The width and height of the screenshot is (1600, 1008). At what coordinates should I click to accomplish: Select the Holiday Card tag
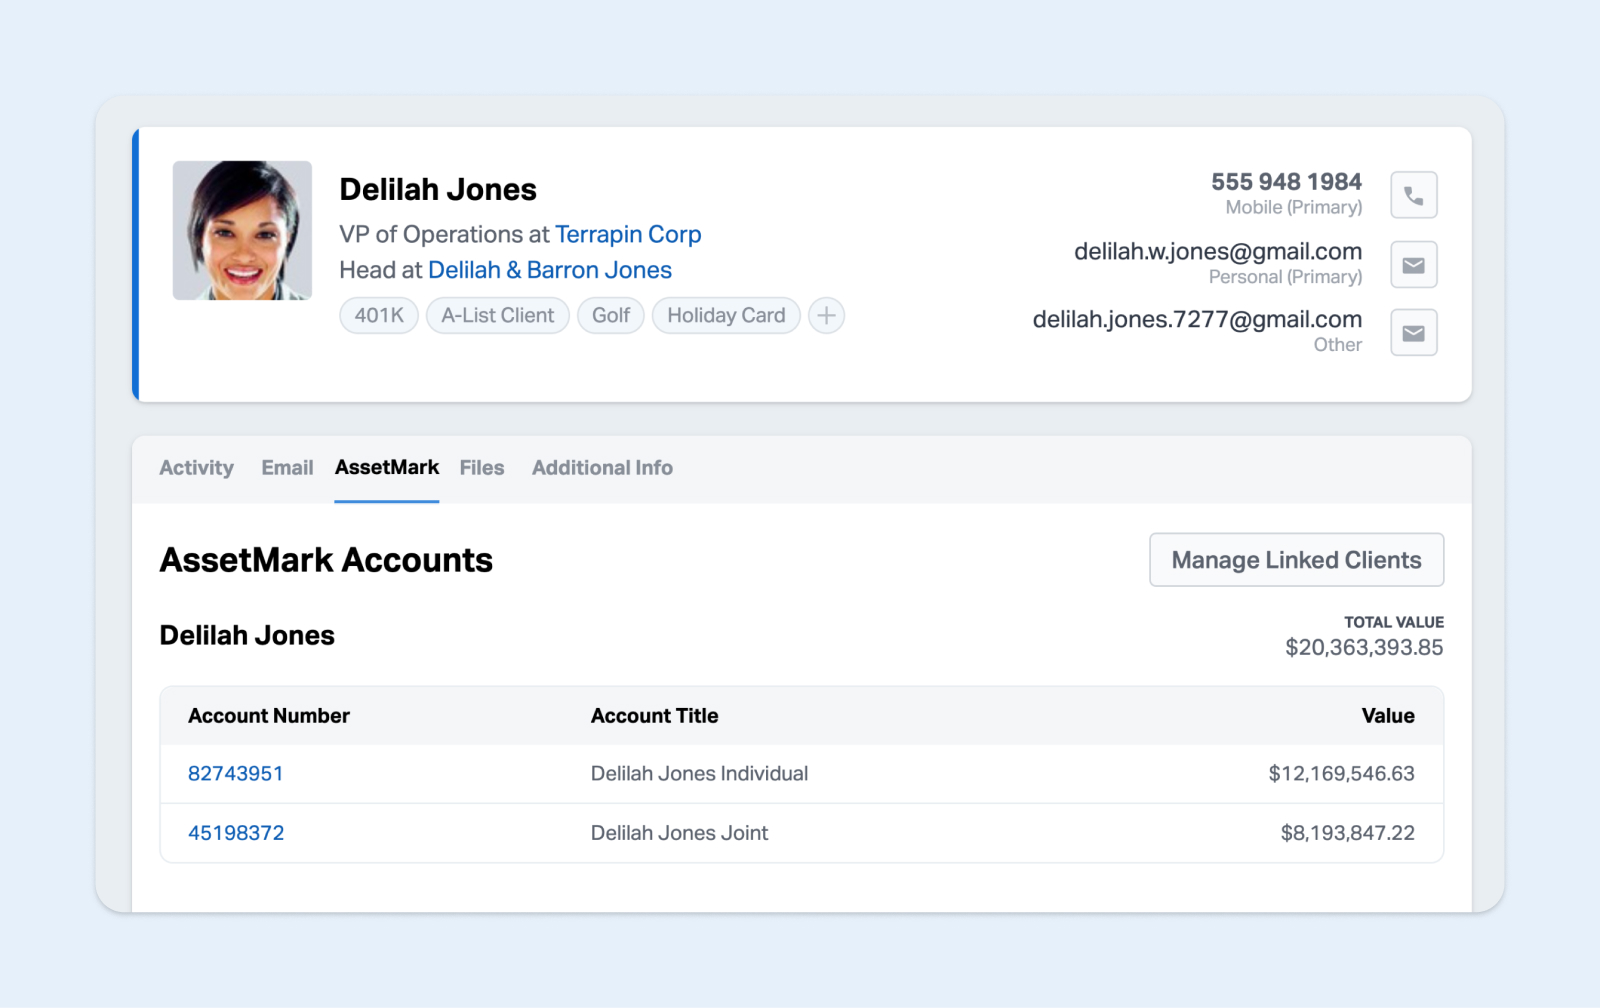726,316
